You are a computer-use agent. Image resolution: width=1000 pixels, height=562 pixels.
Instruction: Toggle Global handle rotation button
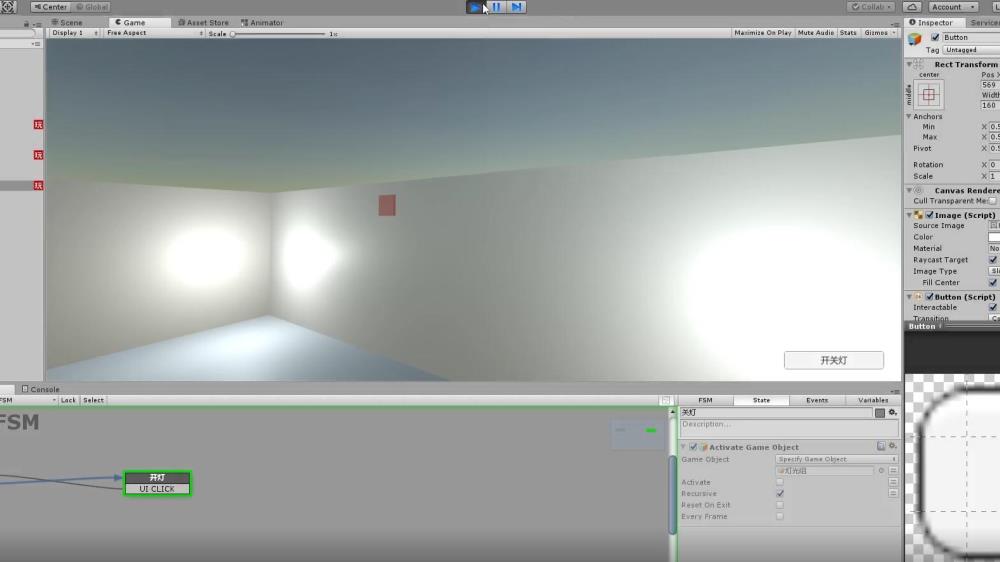pos(92,7)
